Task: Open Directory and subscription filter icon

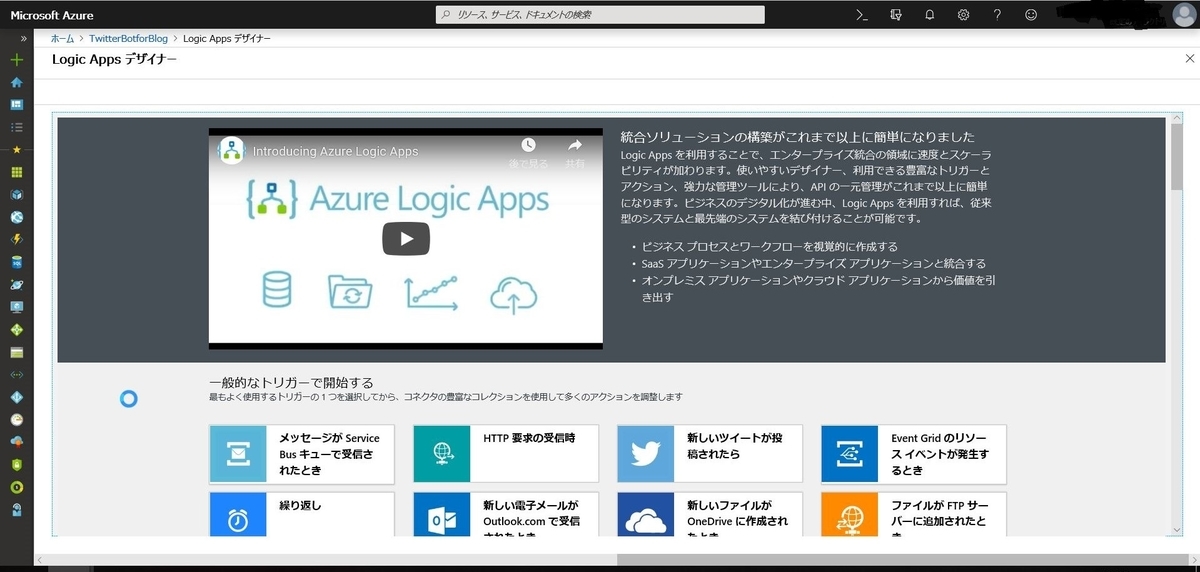Action: coord(895,14)
